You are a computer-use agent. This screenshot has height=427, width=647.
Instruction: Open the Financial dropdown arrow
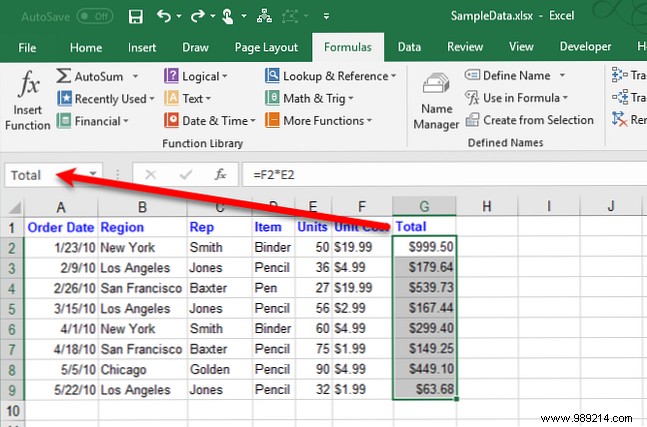[x=125, y=121]
